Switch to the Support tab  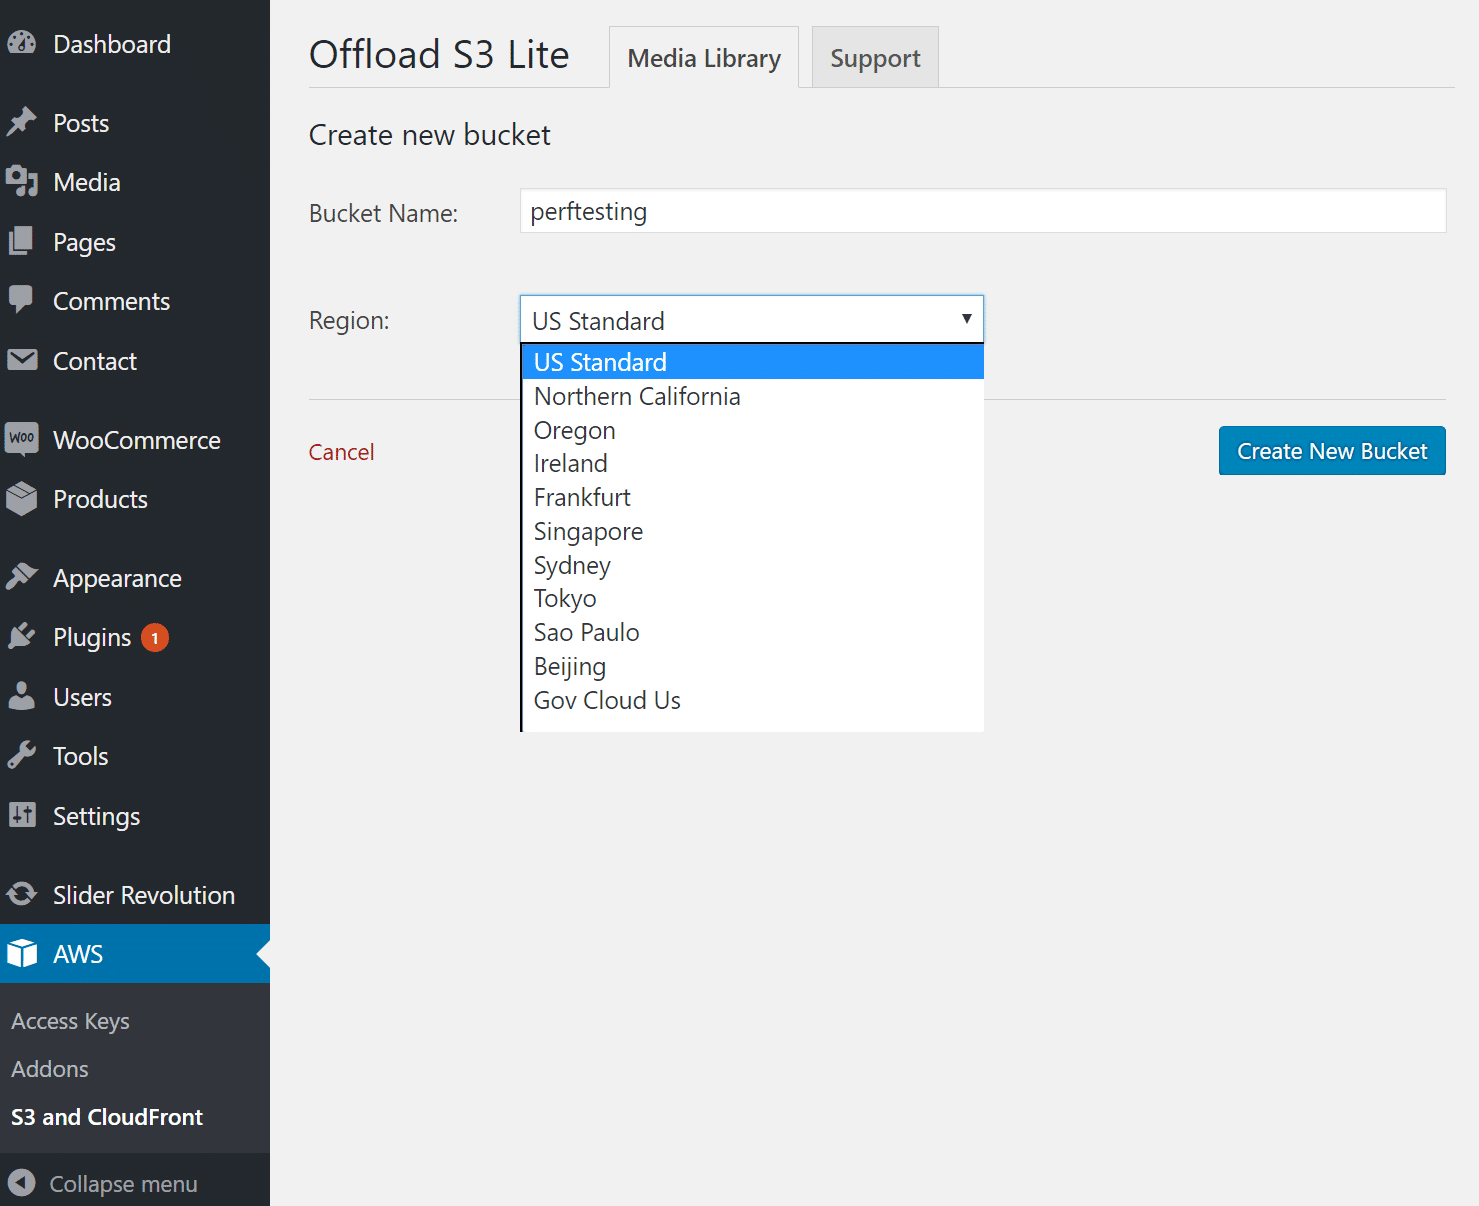874,57
